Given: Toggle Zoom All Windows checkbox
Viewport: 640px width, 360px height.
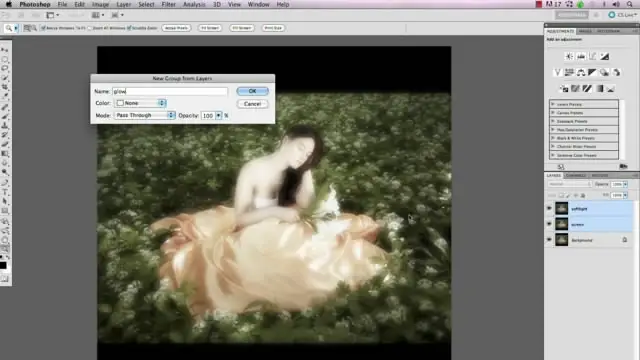Looking at the screenshot, I should coord(90,28).
